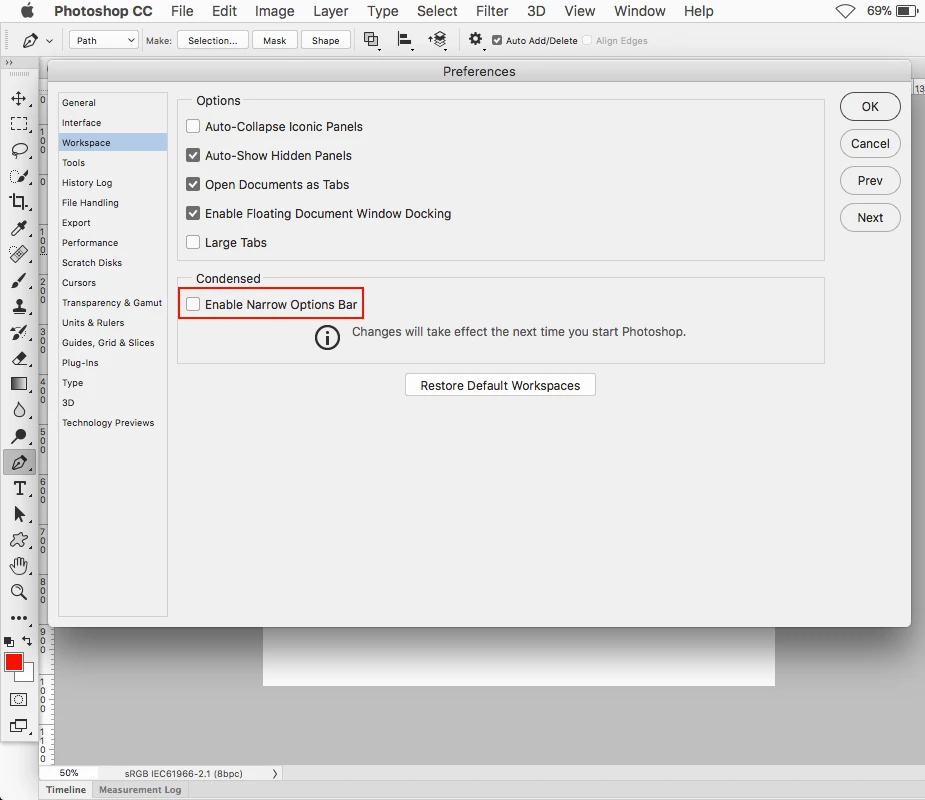
Task: Change the screen mode
Action: (19, 726)
